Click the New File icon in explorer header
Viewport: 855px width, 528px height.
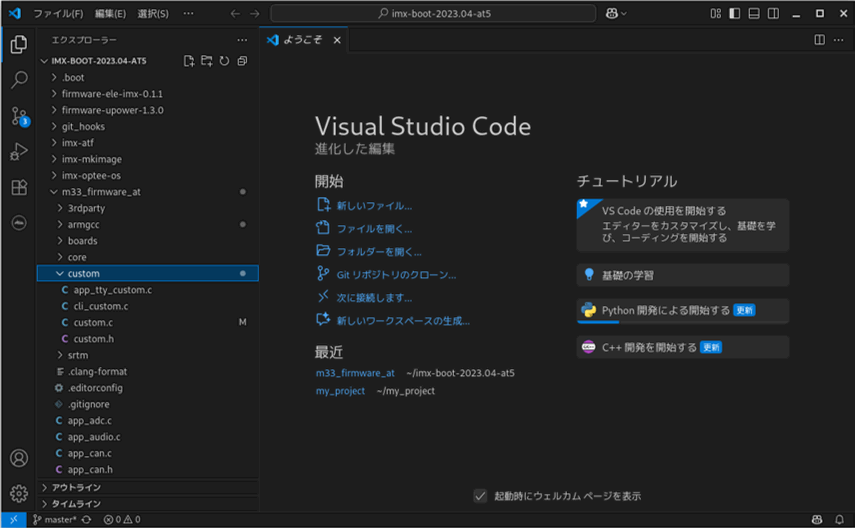[189, 61]
